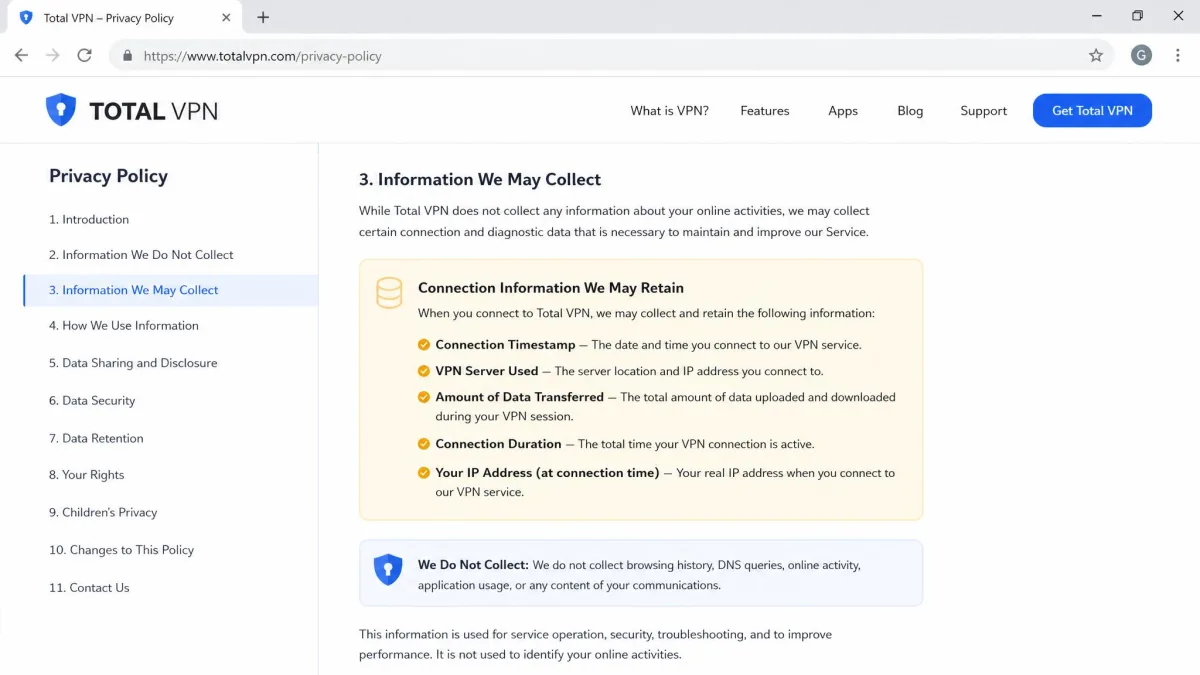Go to 9. Children's Privacy section

coord(103,513)
